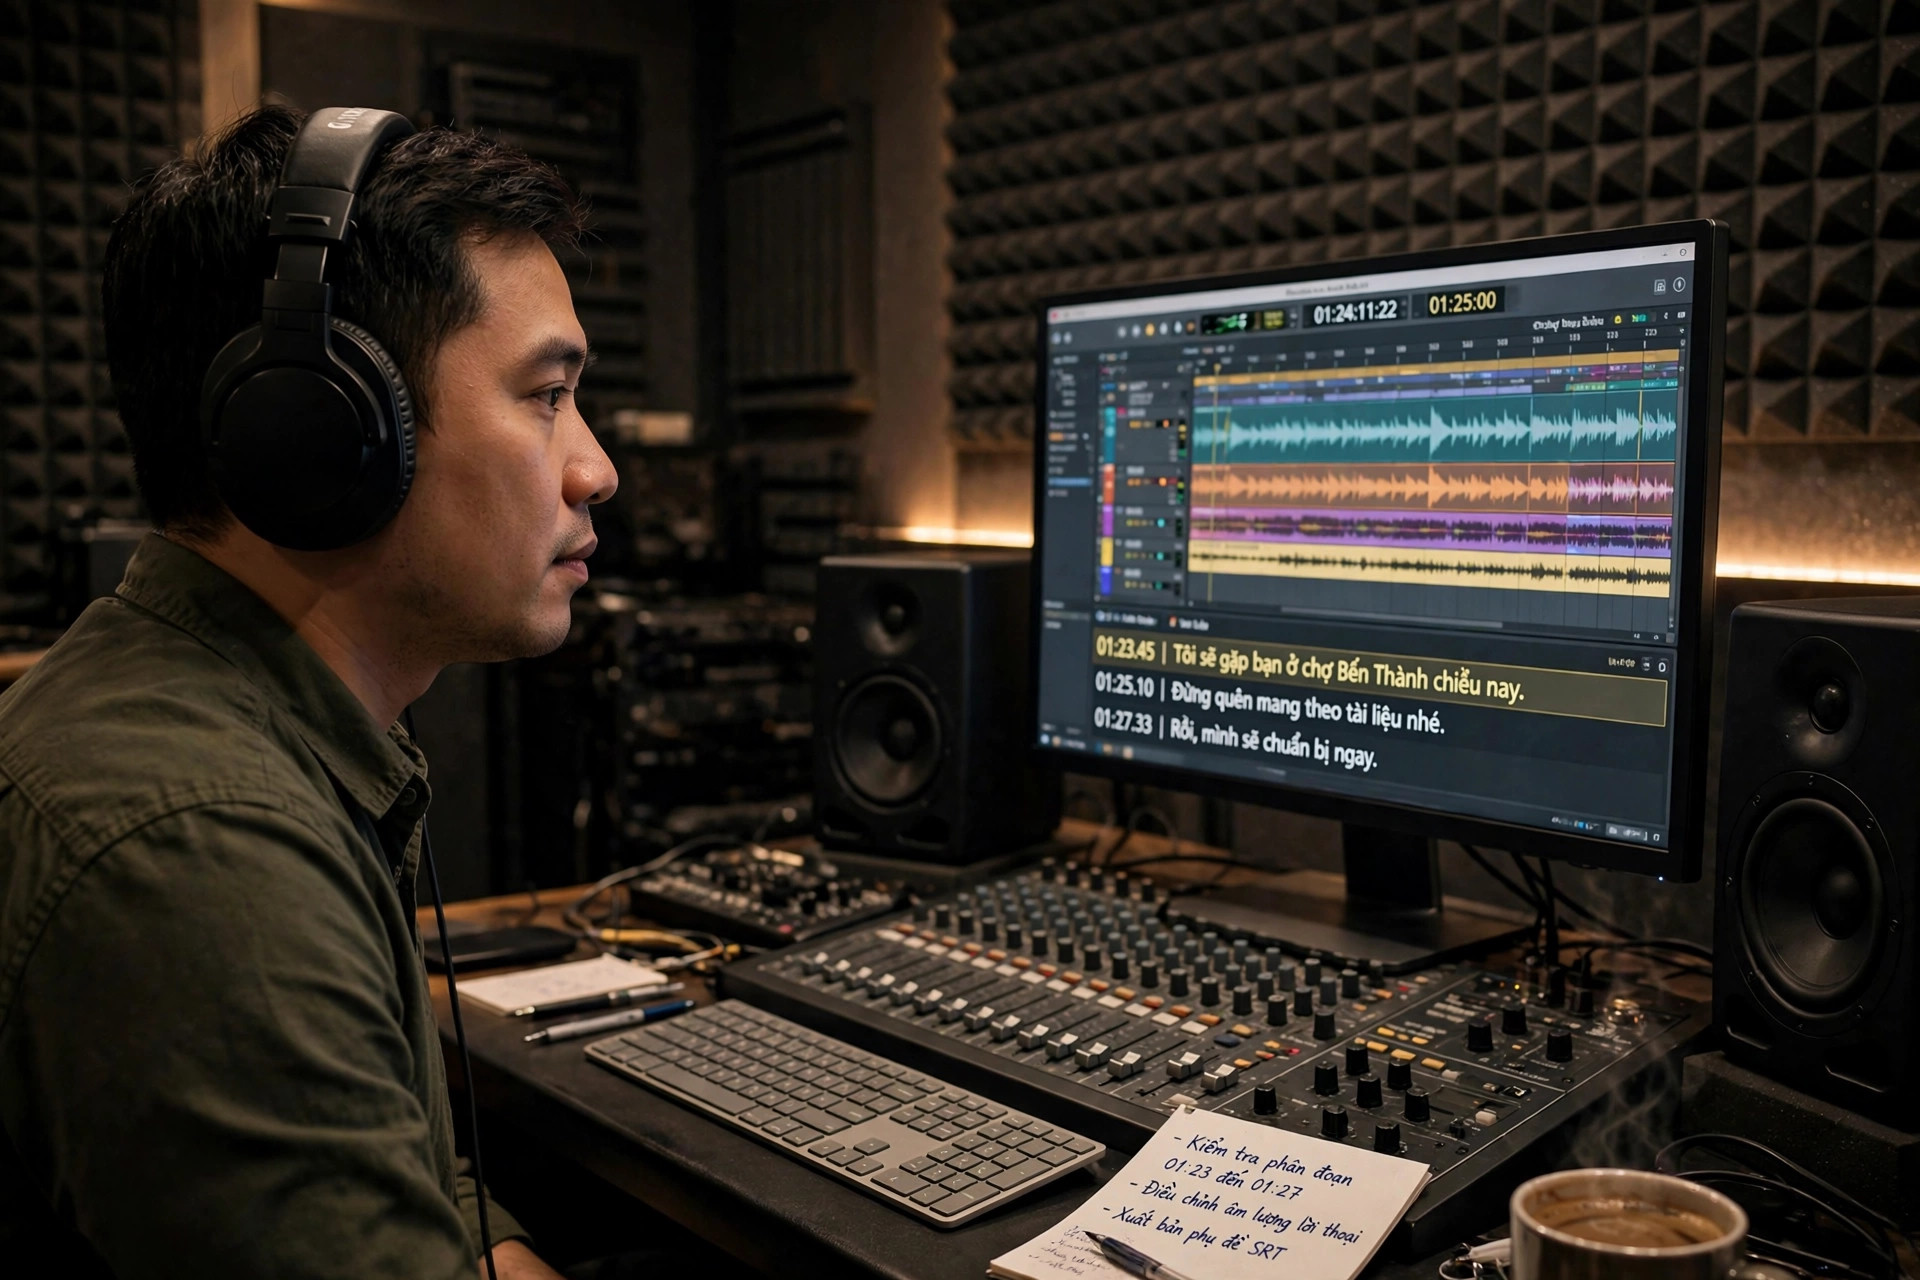This screenshot has height=1280, width=1920.
Task: Select the yellow waveform clip on the bottom track
Action: 1428,568
